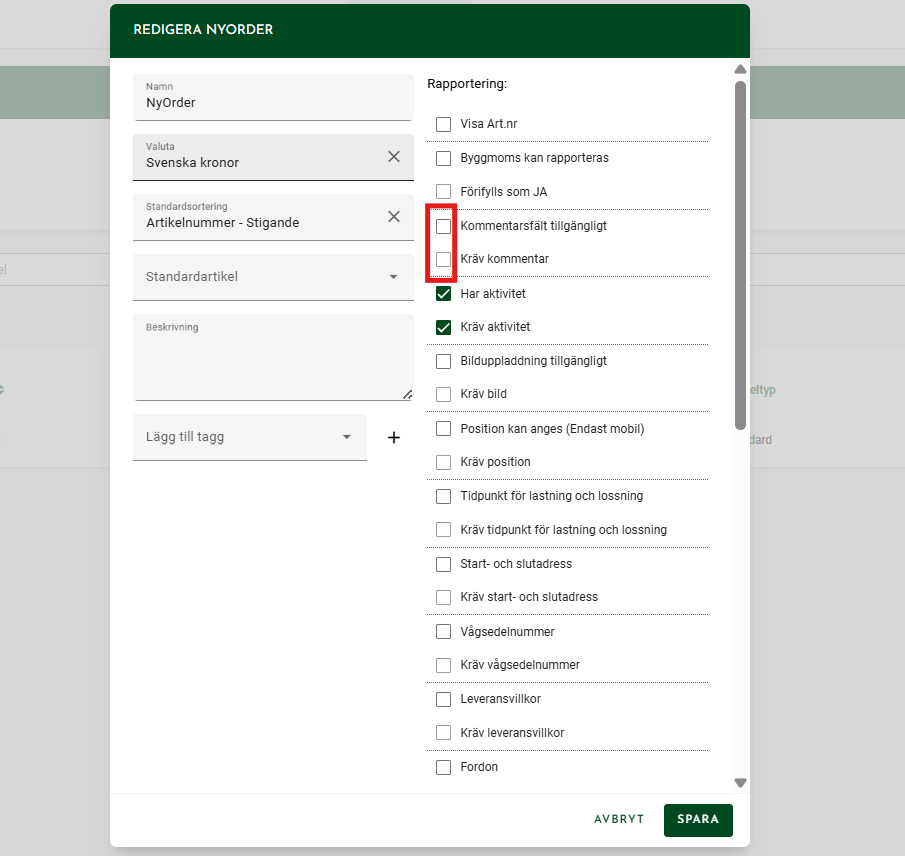The image size is (905, 856).
Task: Clear the Standardsortering field with its X icon
Action: pyautogui.click(x=394, y=216)
